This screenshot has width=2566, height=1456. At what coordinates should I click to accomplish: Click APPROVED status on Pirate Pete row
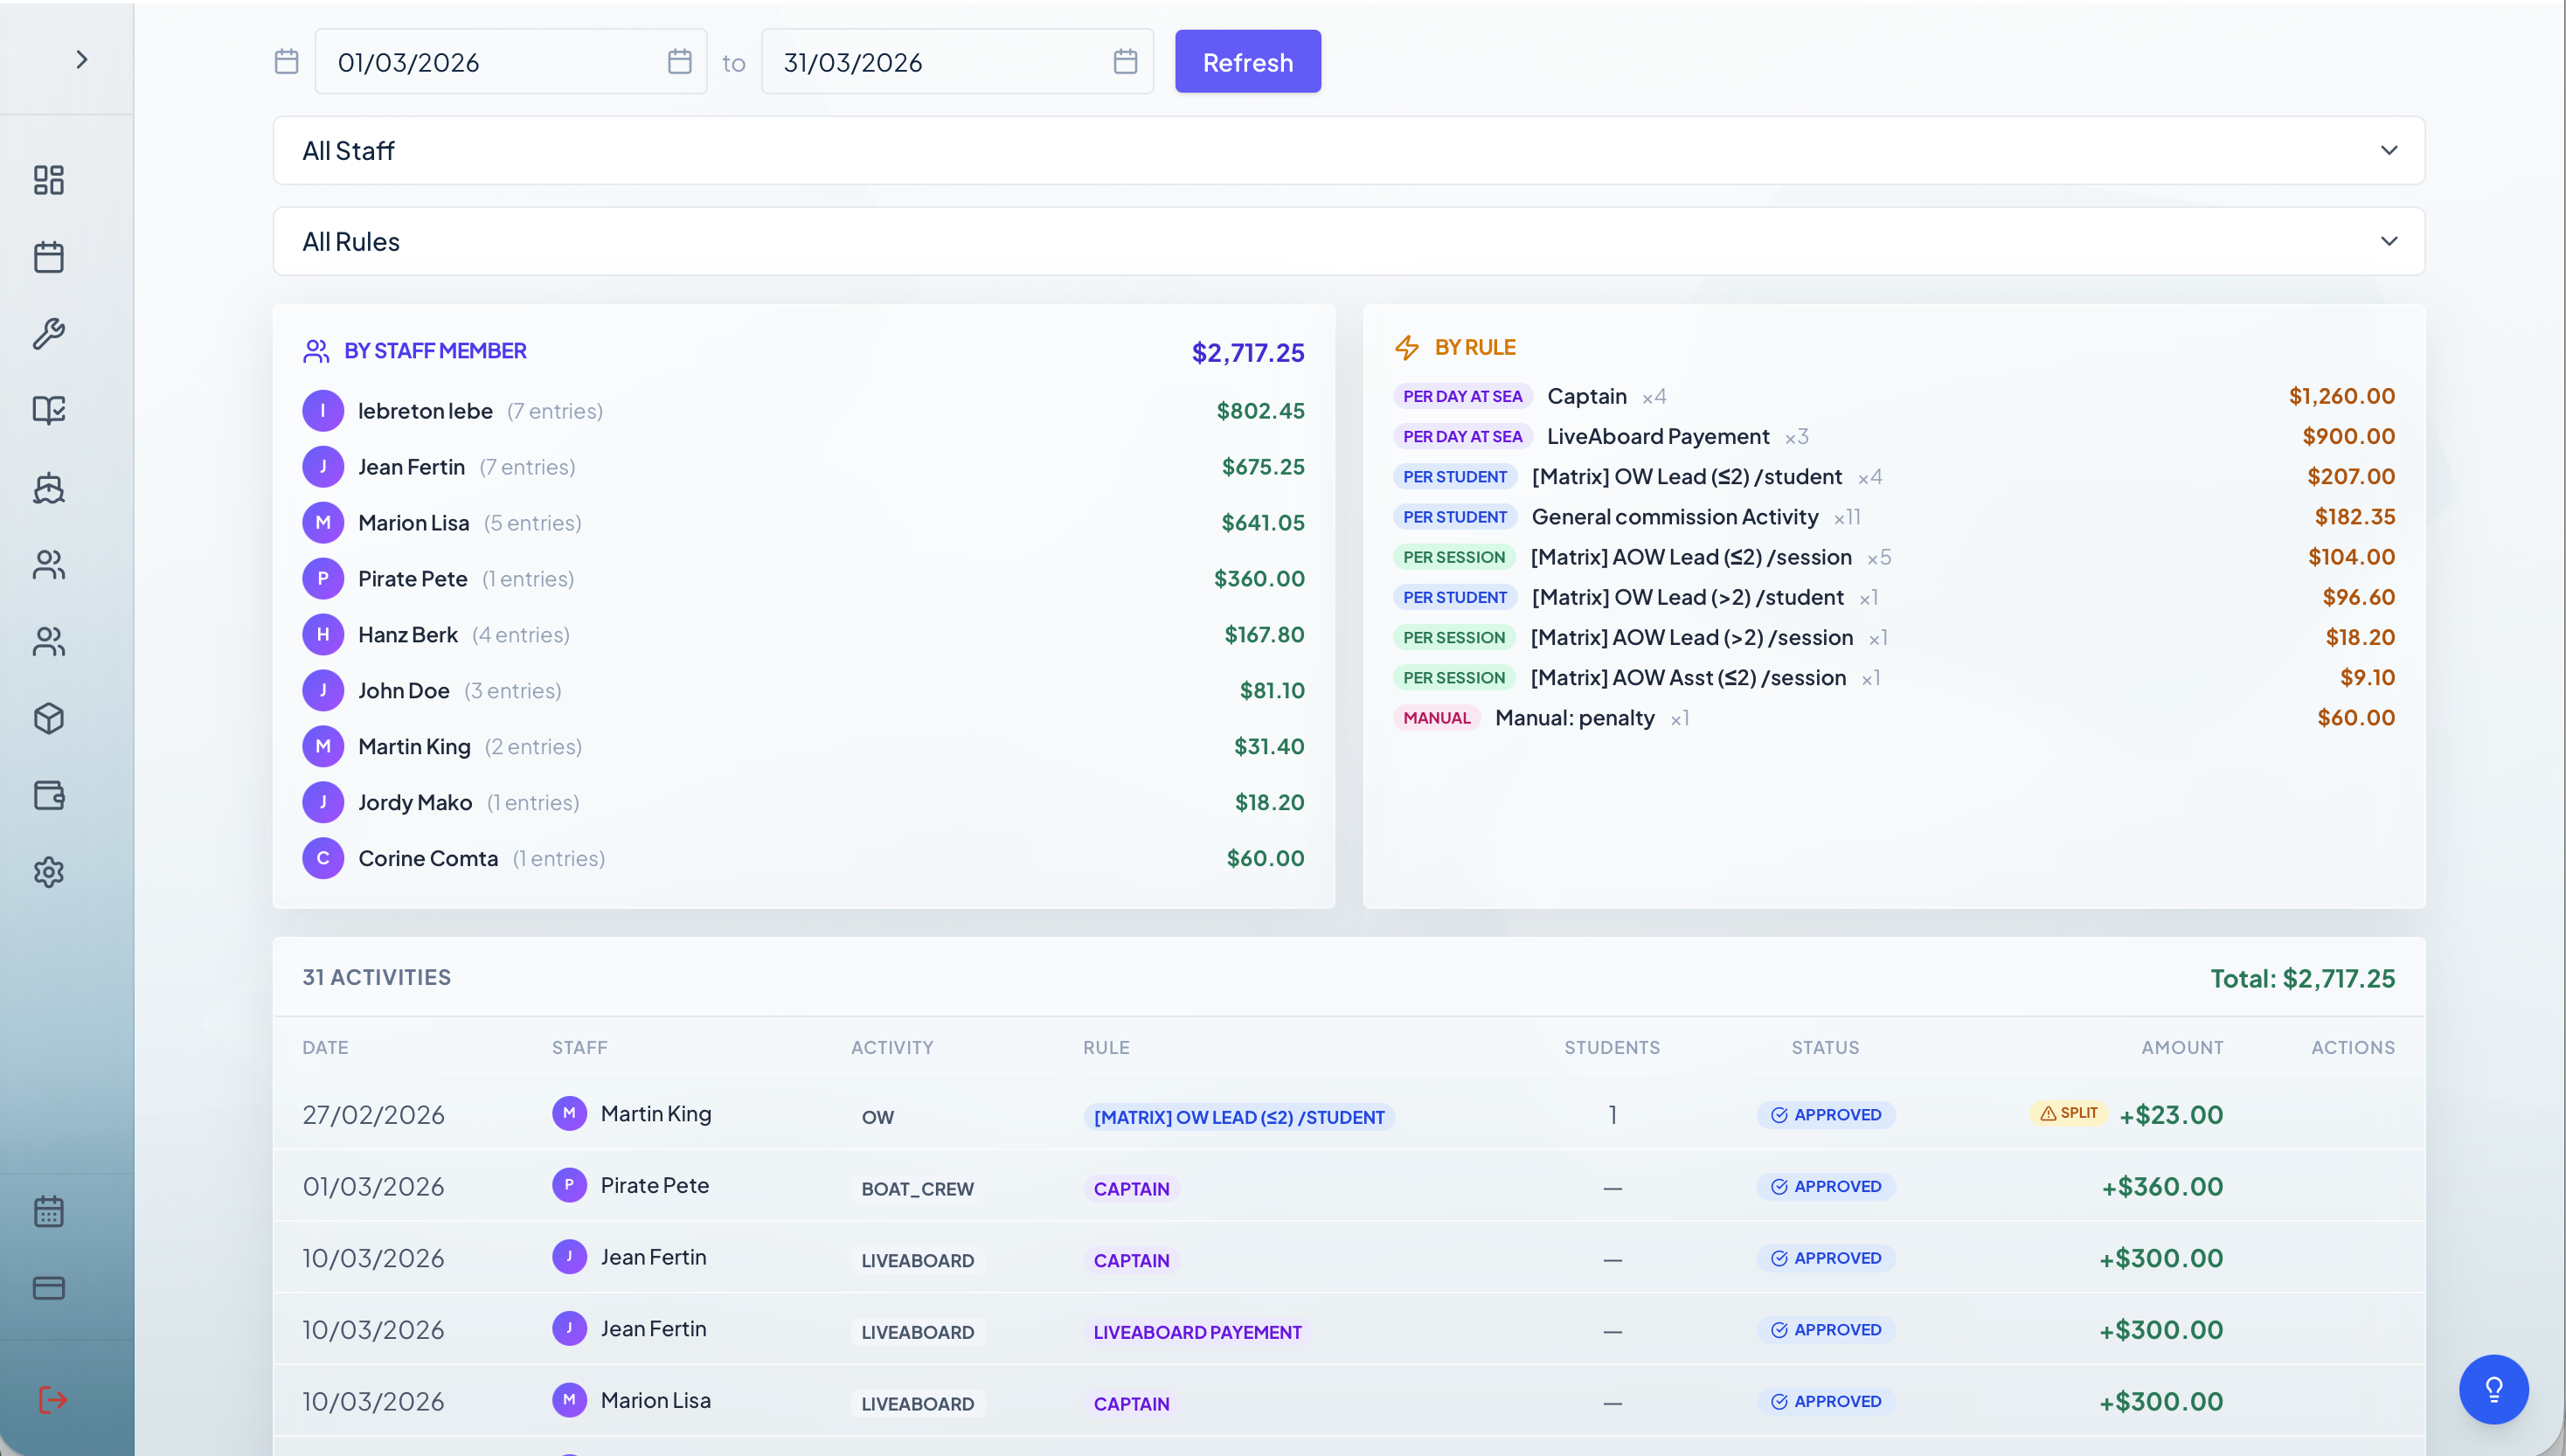pos(1826,1187)
